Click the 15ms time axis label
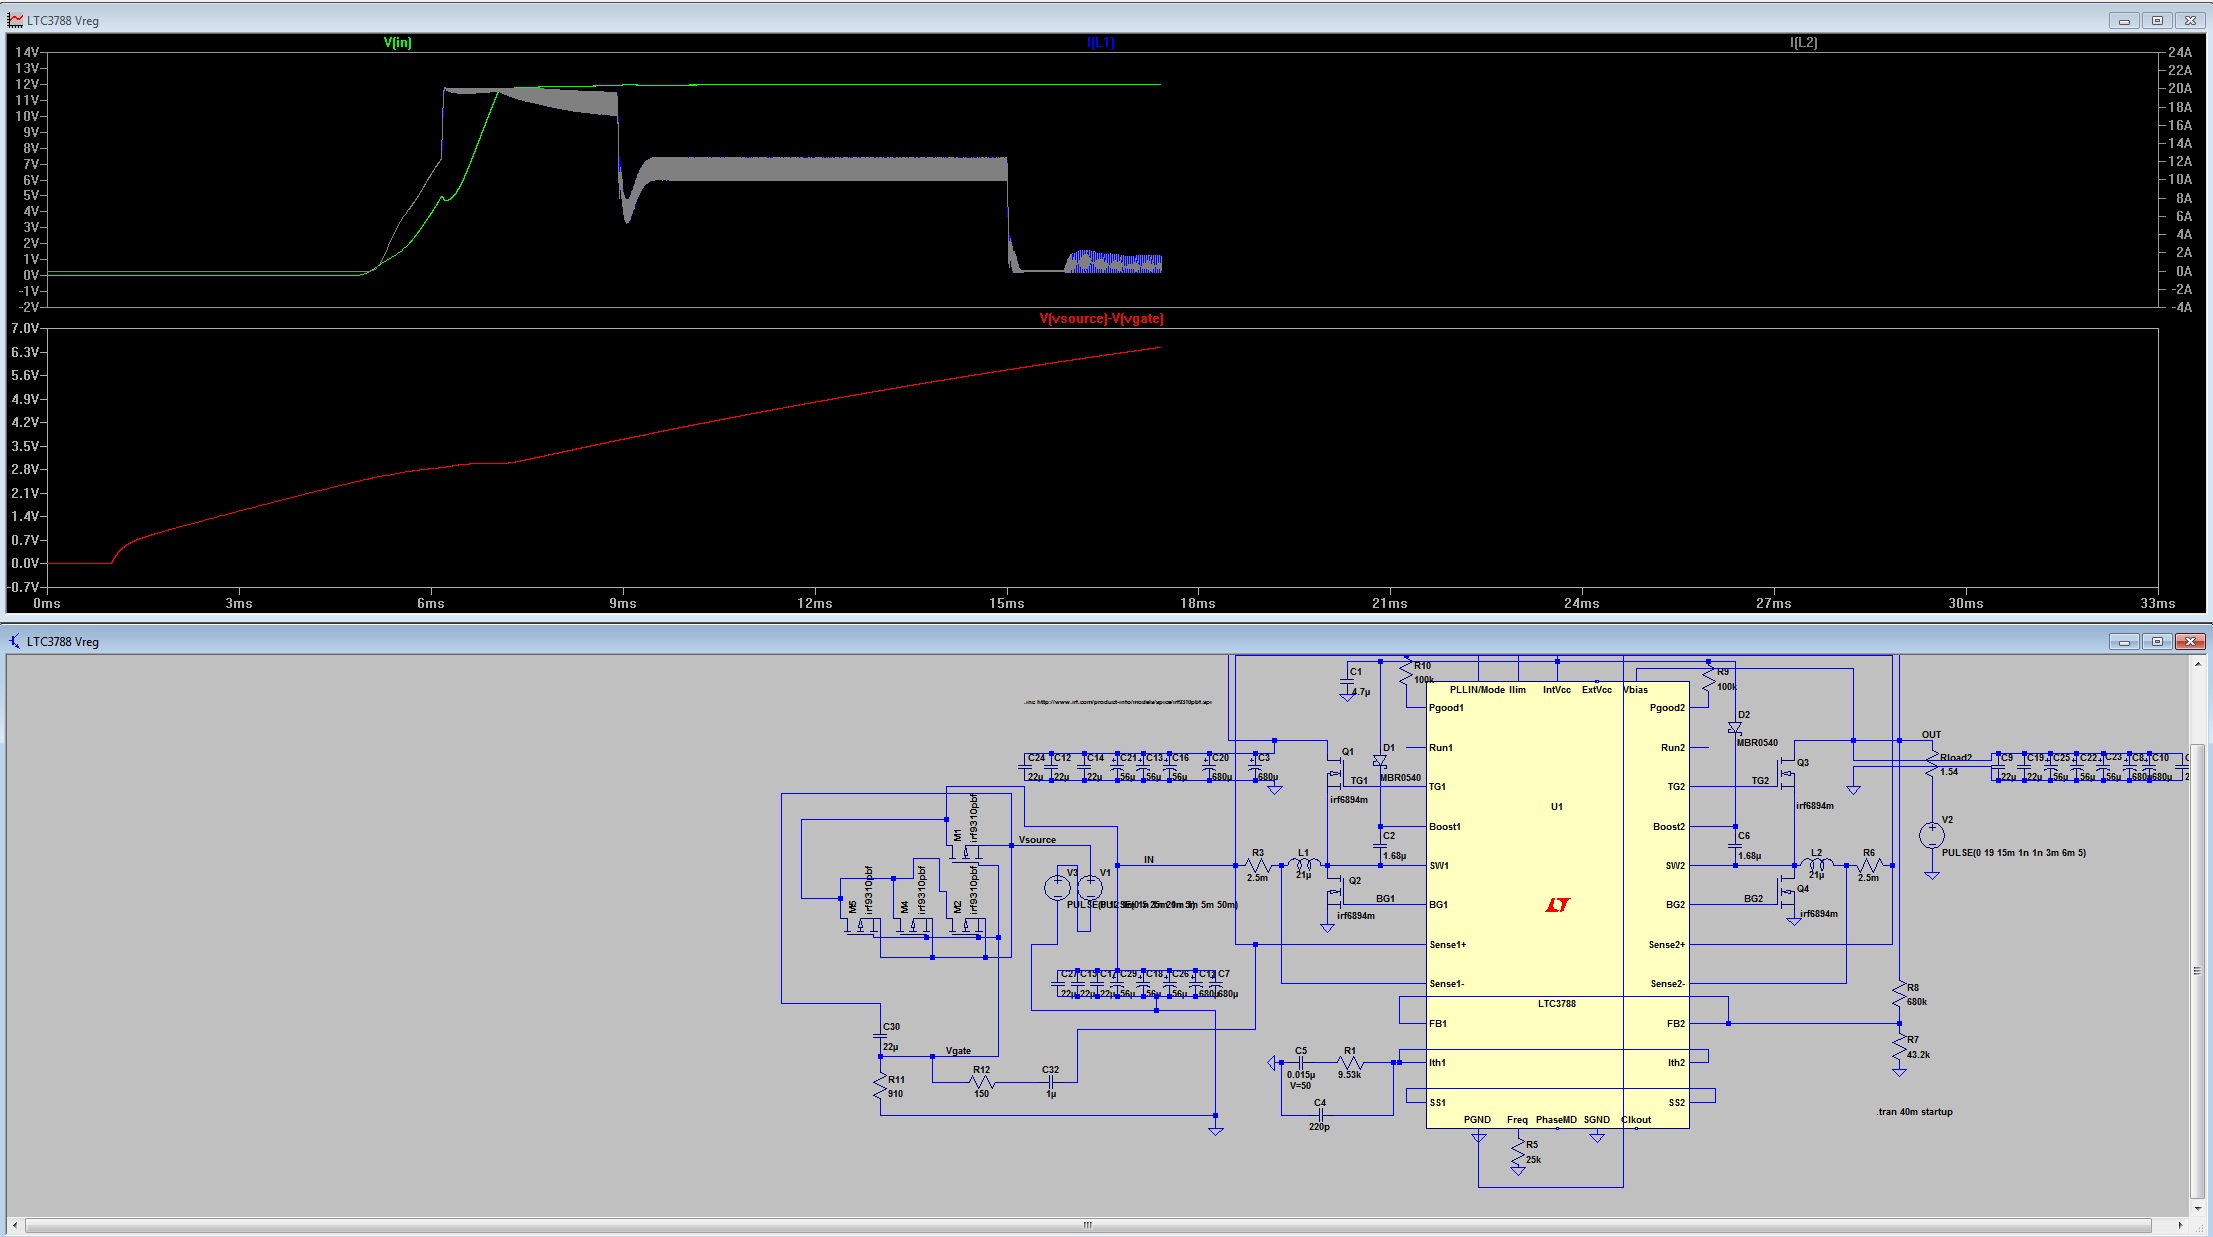 [1006, 603]
